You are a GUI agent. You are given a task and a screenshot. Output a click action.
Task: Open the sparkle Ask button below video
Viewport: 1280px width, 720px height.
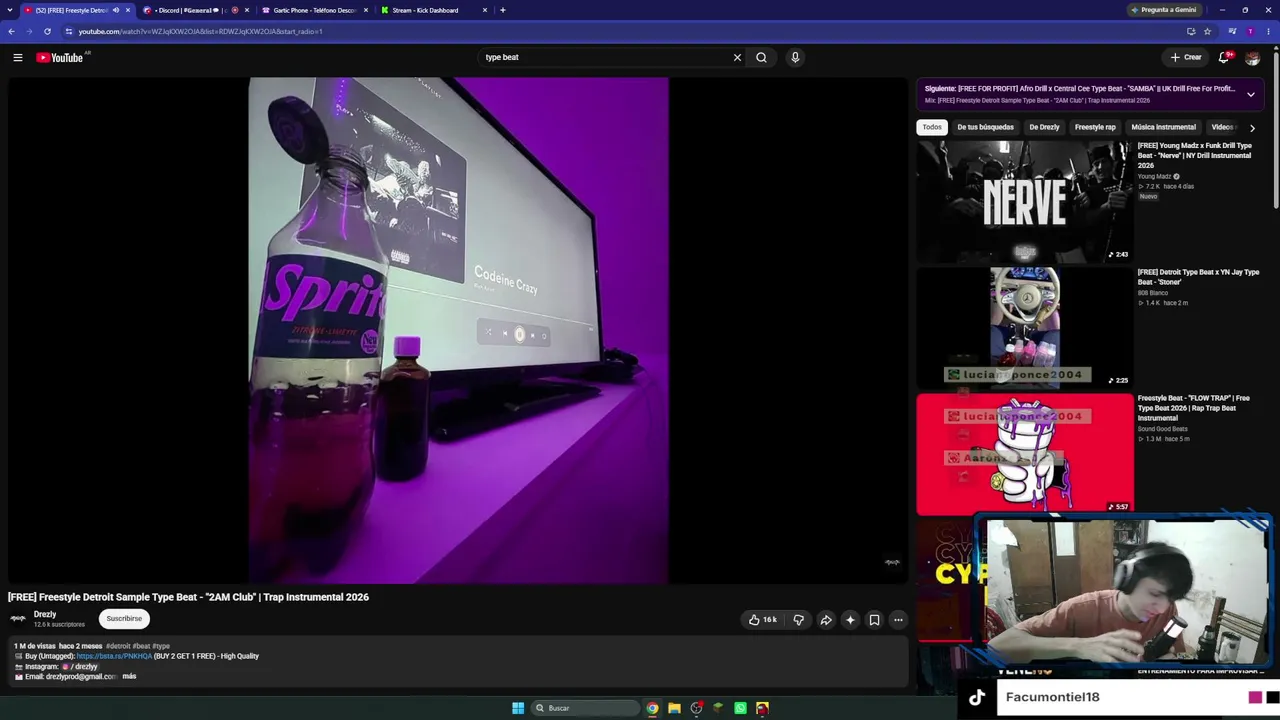pos(850,620)
